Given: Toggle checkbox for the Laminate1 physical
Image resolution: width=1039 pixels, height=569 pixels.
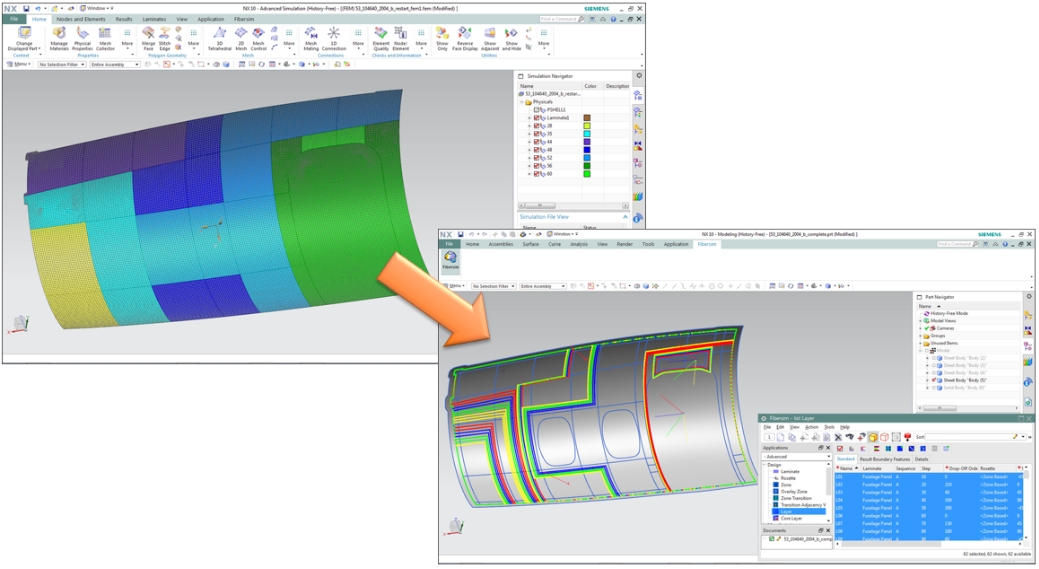Looking at the screenshot, I should click(537, 118).
